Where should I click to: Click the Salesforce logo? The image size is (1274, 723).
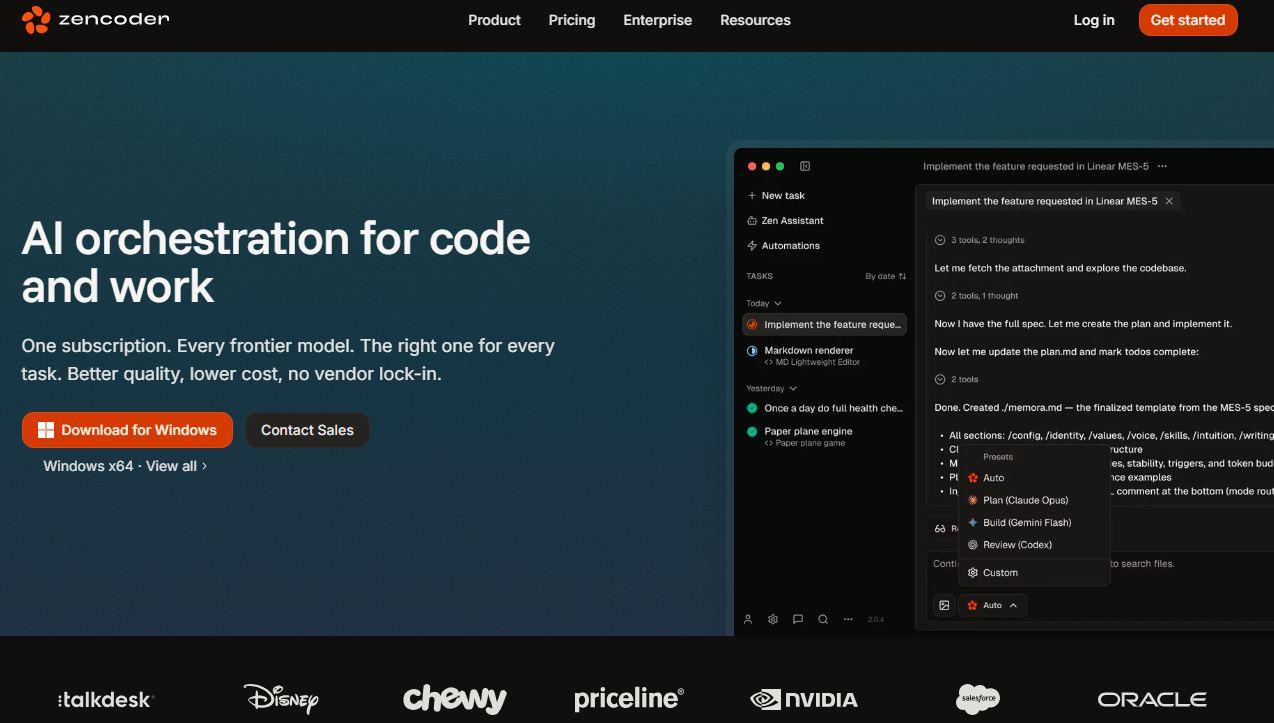[x=977, y=699]
